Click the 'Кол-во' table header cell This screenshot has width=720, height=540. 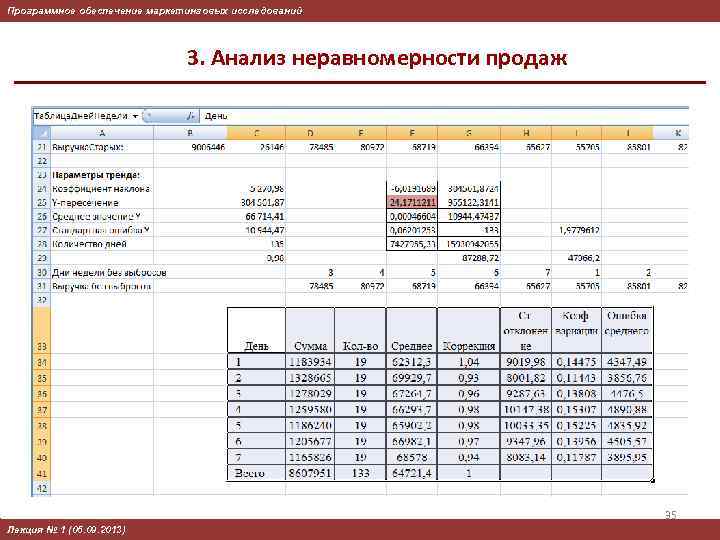pos(360,330)
